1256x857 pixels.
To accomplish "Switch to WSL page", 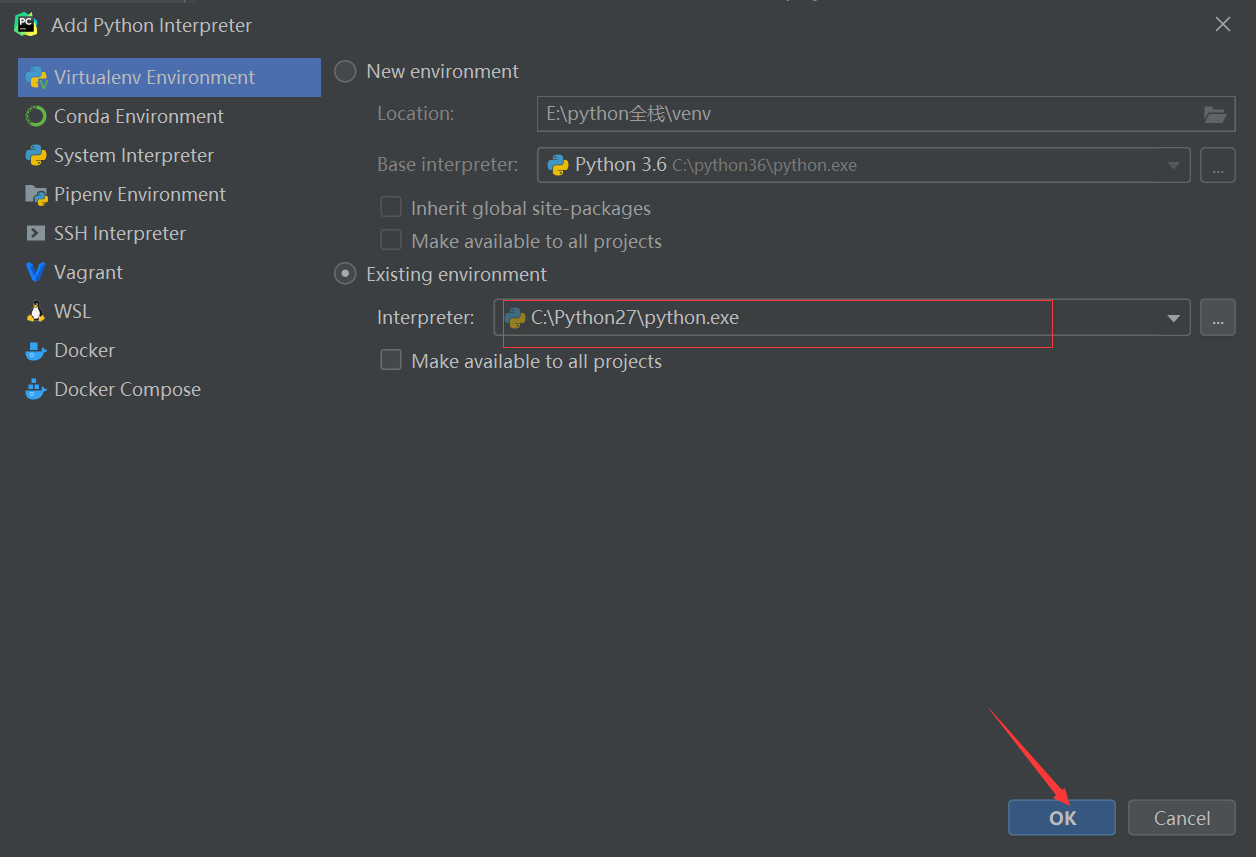I will pyautogui.click(x=169, y=311).
